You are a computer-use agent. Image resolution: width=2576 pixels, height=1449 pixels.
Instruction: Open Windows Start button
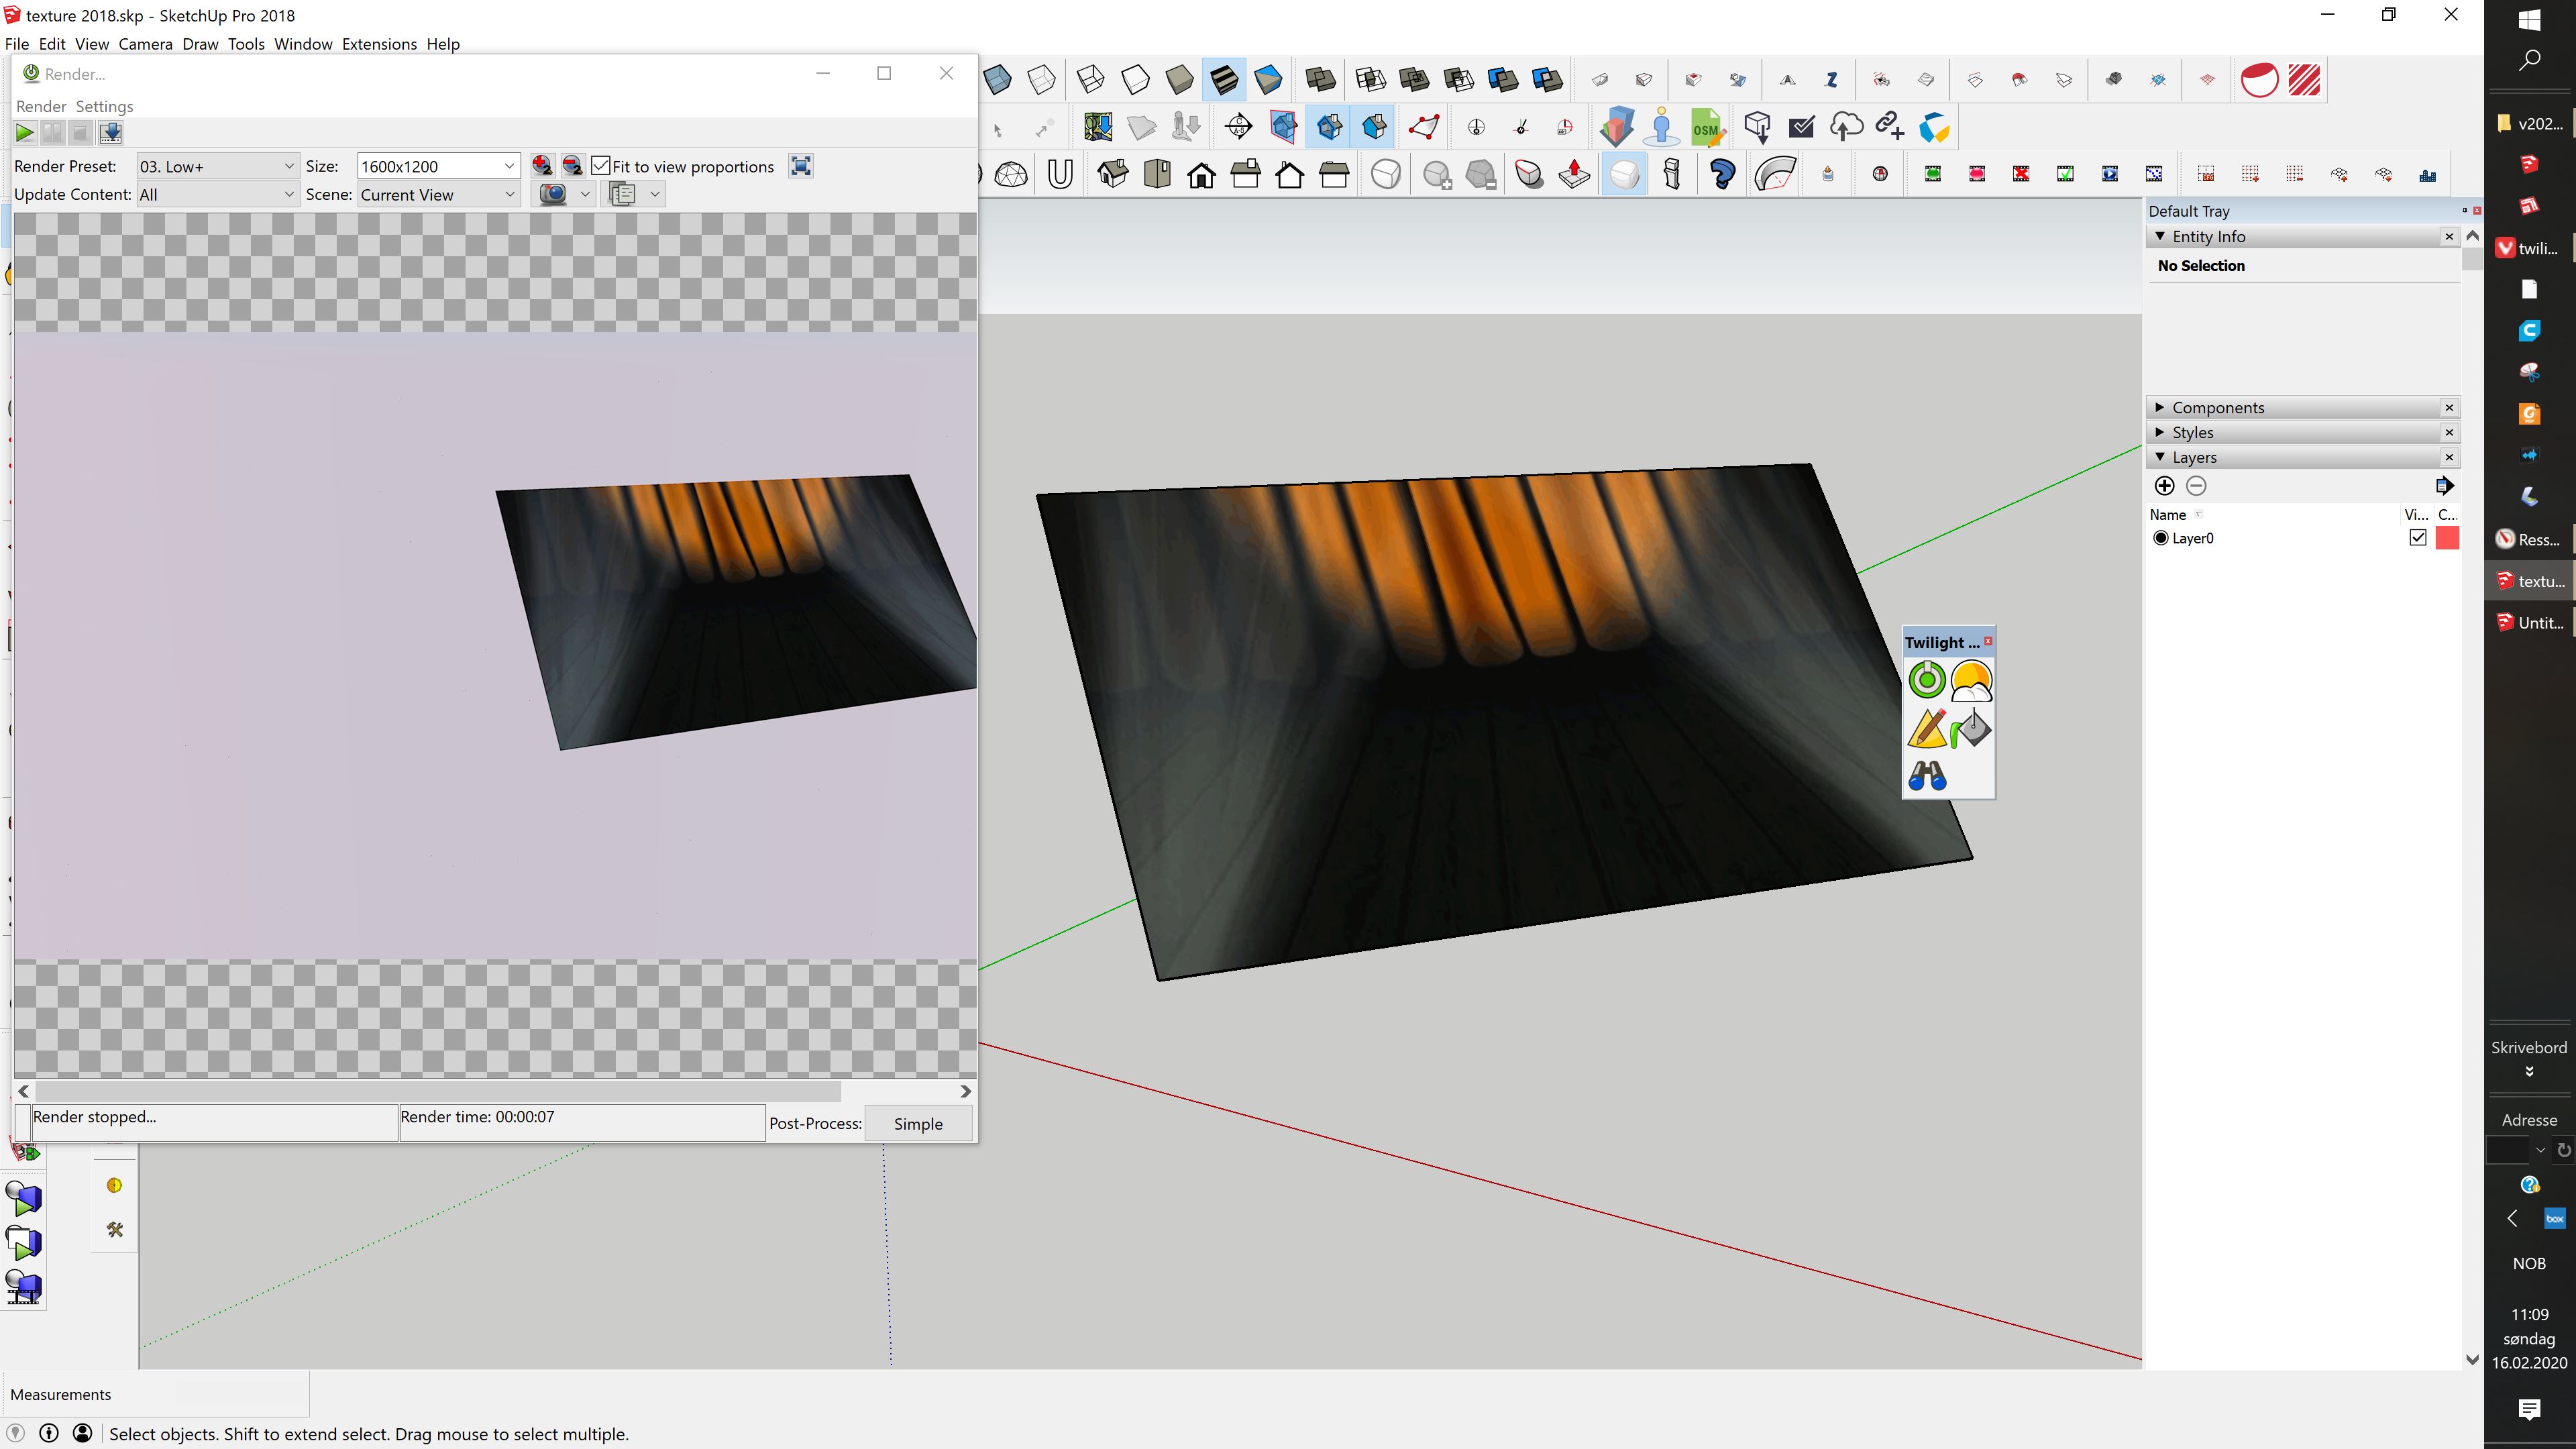[2529, 19]
